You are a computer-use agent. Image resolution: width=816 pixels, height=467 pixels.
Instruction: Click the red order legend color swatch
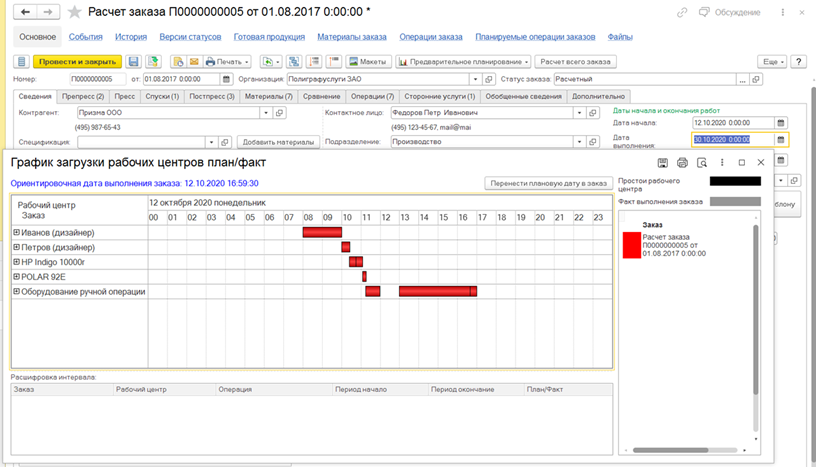[x=631, y=245]
